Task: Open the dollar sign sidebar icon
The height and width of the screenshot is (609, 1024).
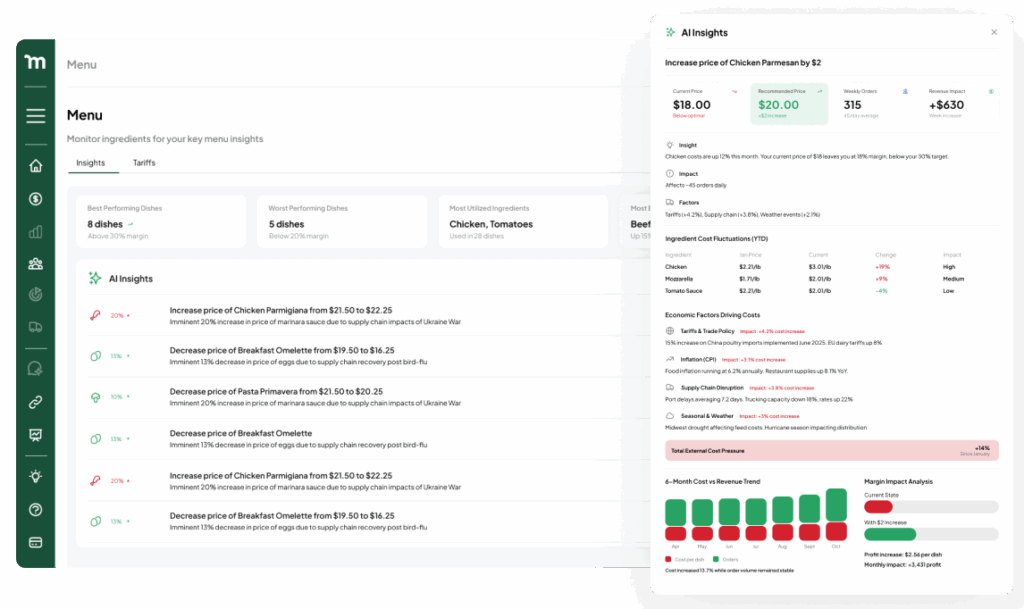Action: [36, 199]
